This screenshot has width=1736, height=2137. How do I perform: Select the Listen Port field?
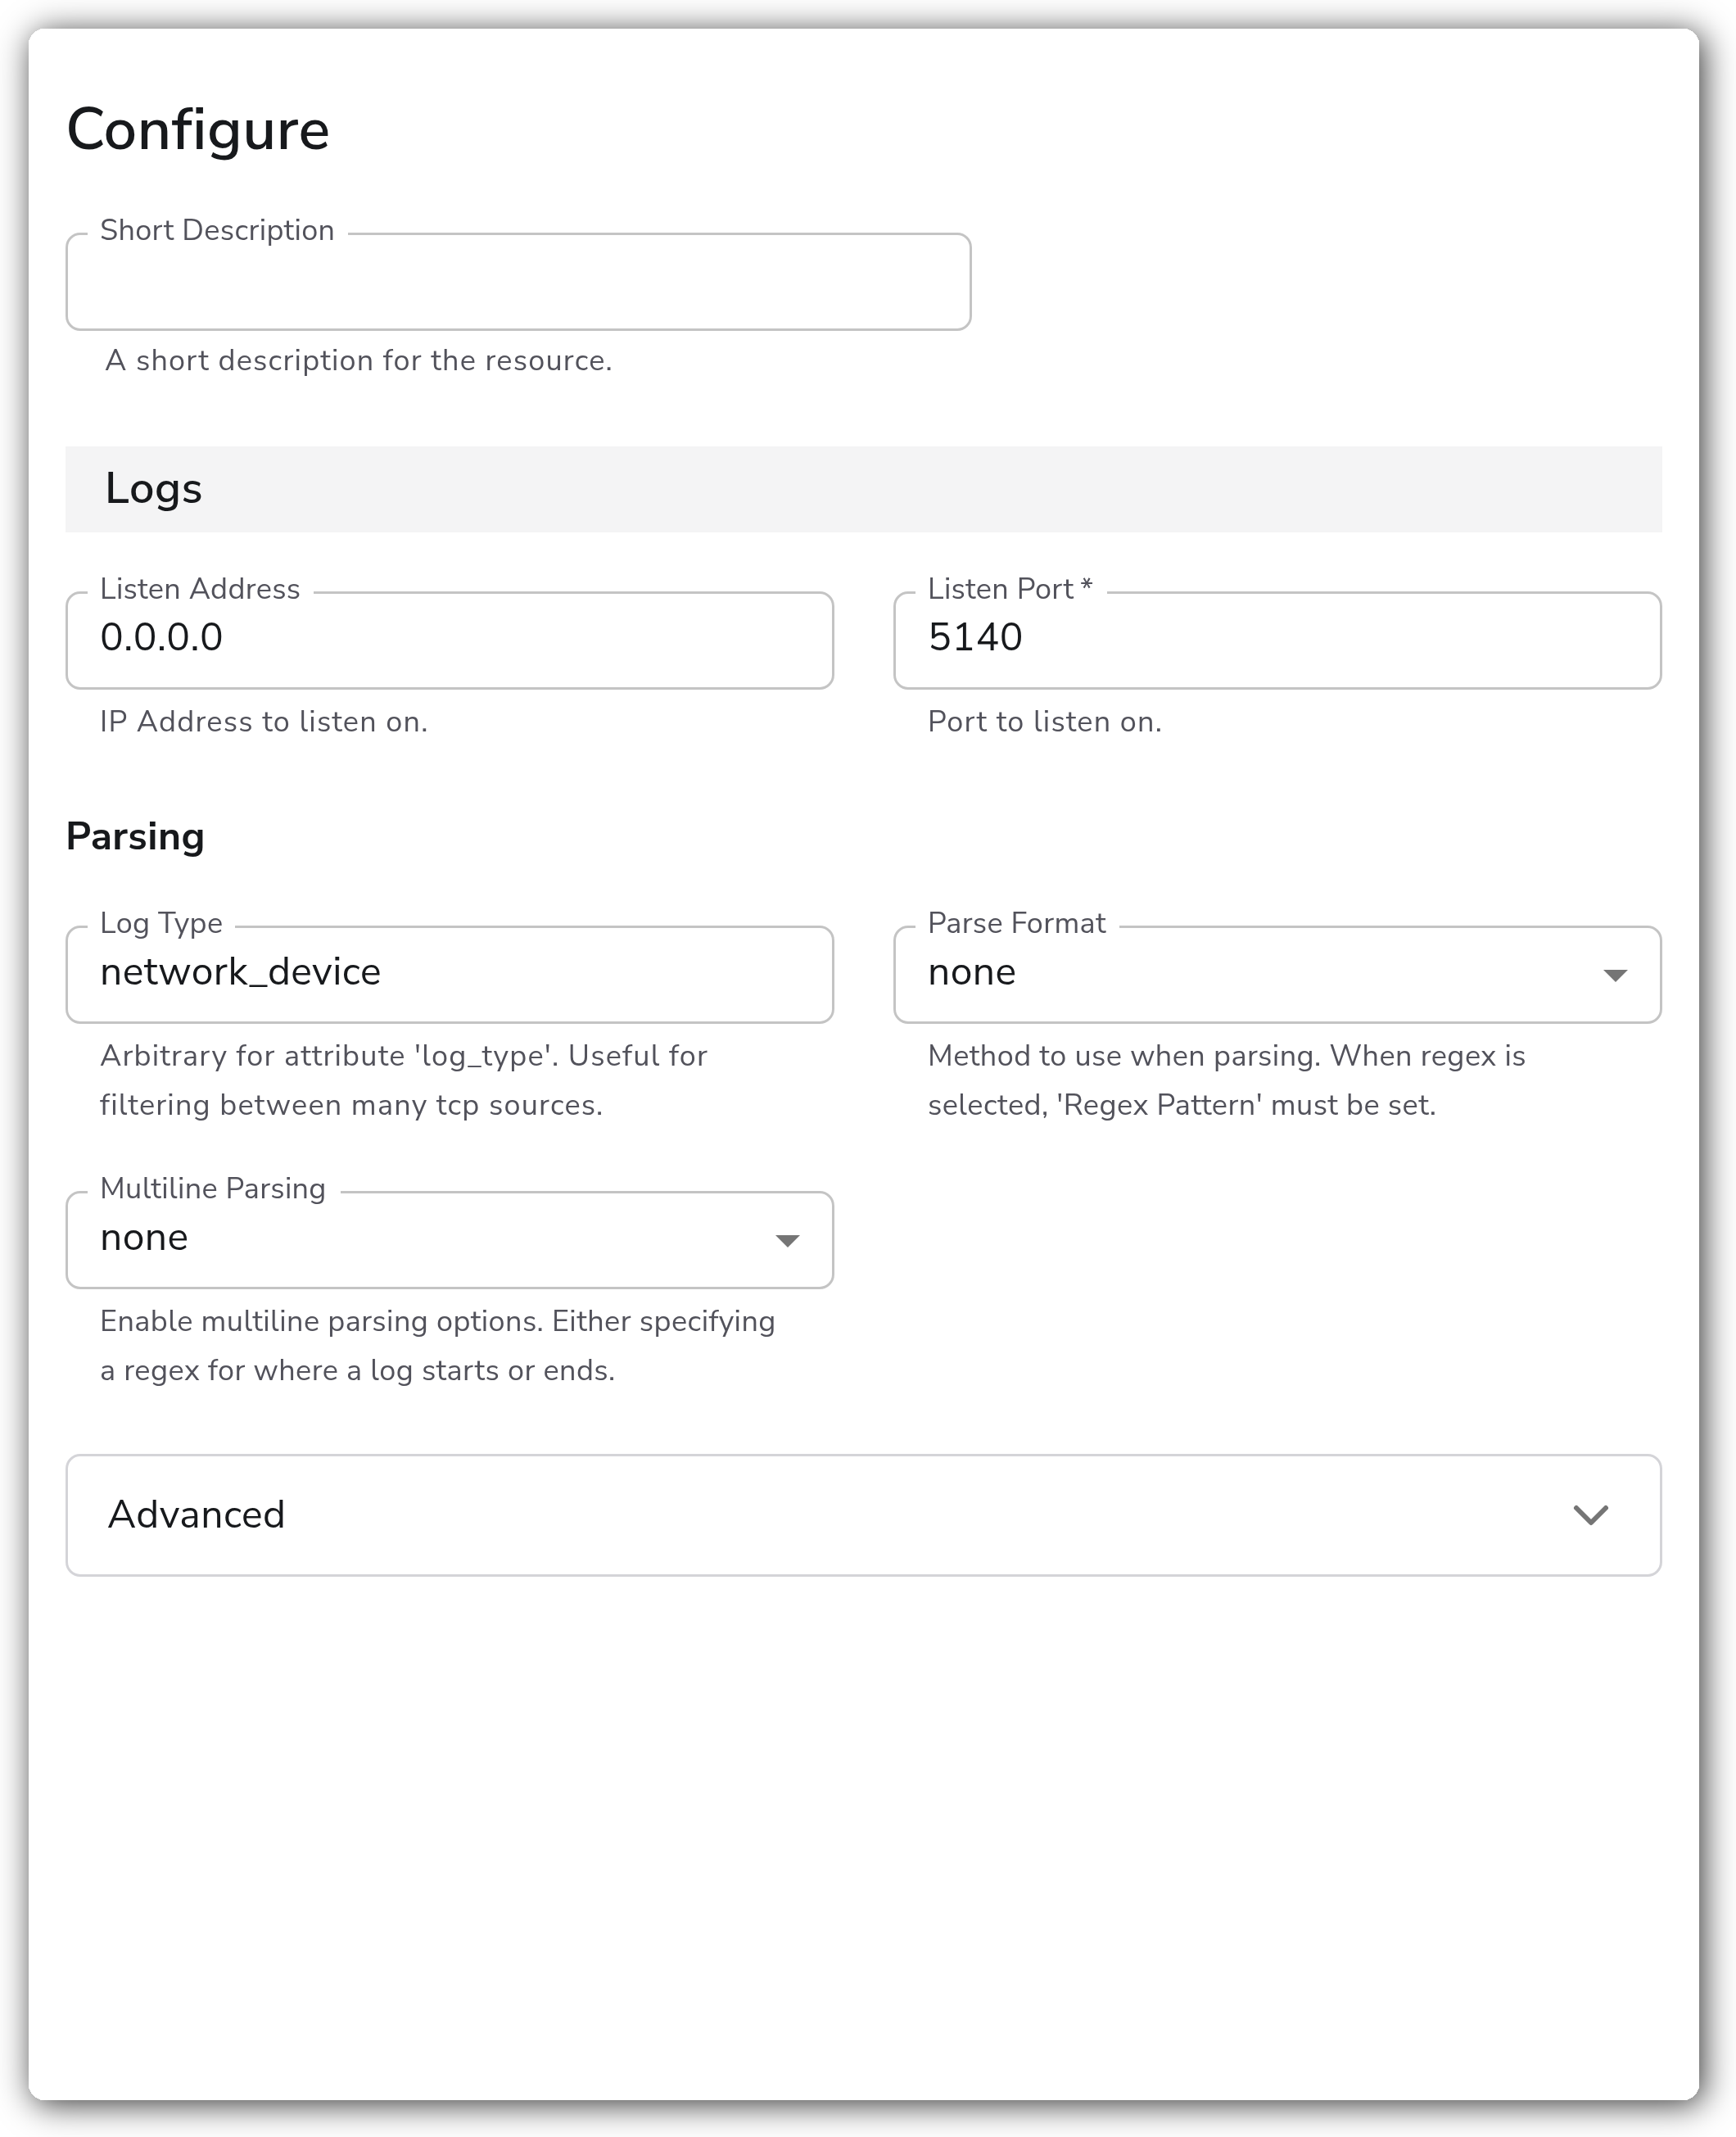1277,640
